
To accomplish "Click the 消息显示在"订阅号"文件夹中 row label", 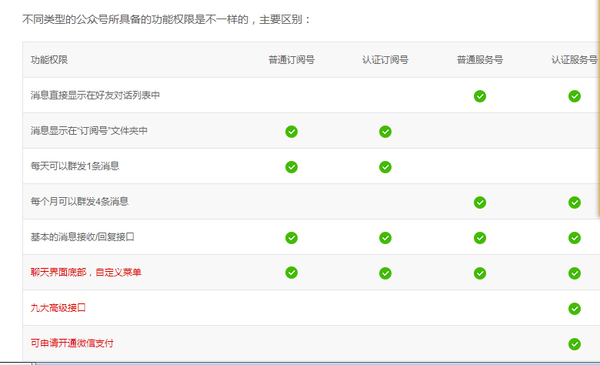I will coord(89,131).
